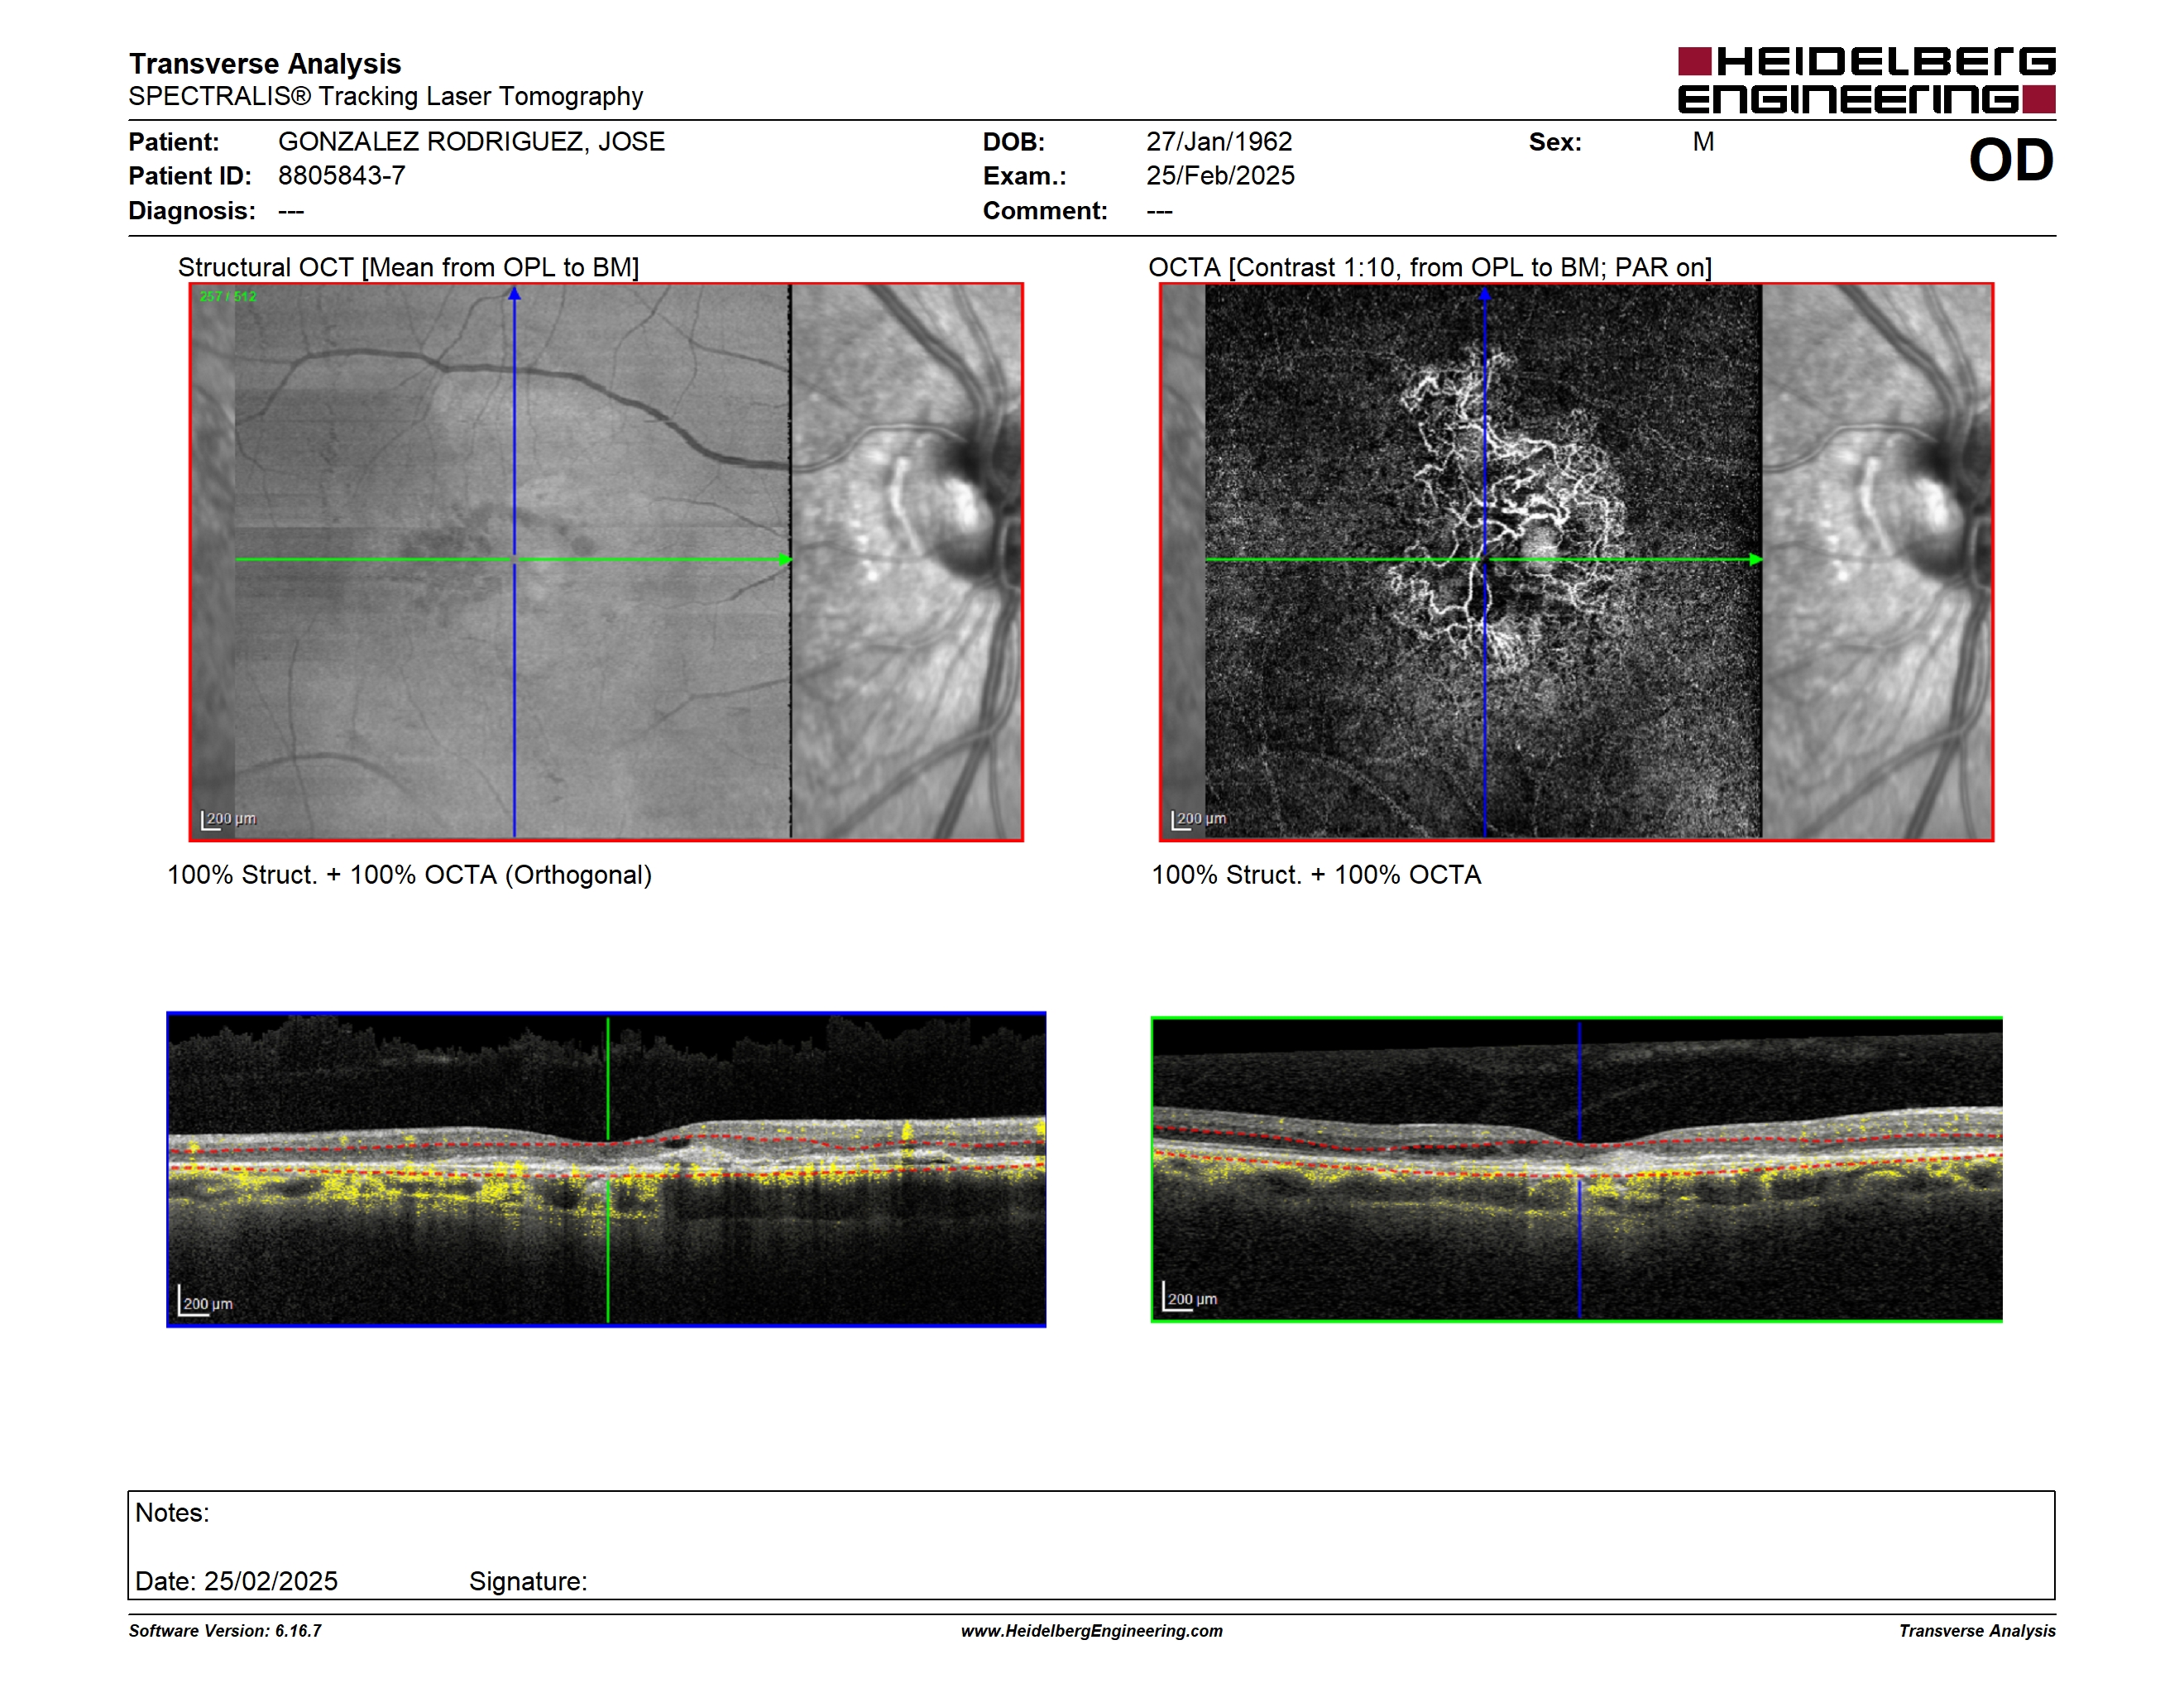Click the blue arrowhead atop OCTA image
Screen dimensions: 2184x1688
1485,294
